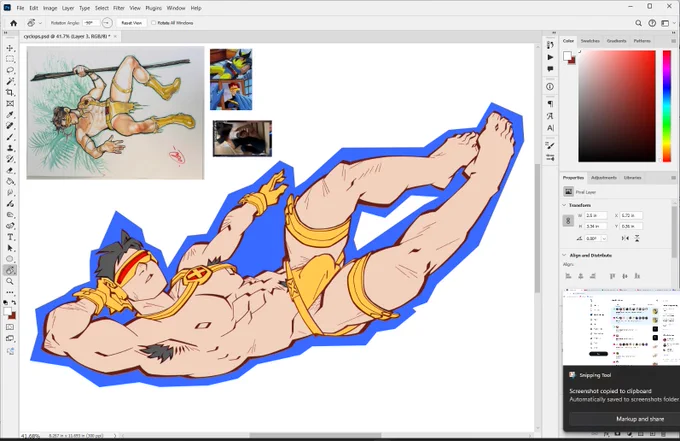Select the Move tool
This screenshot has width=680, height=441.
(x=10, y=48)
